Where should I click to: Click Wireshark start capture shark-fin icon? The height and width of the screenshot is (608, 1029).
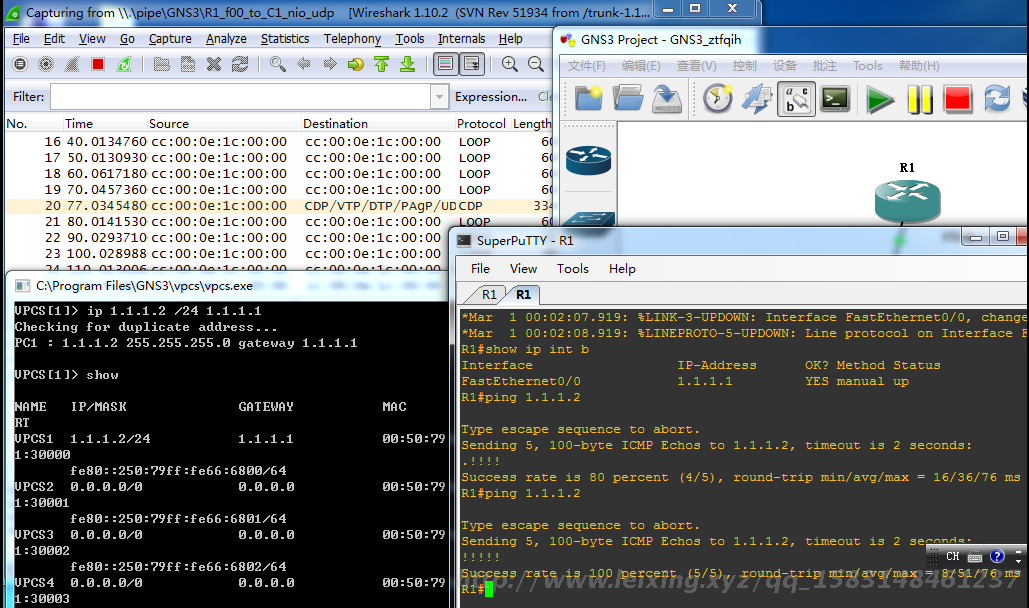tap(72, 64)
